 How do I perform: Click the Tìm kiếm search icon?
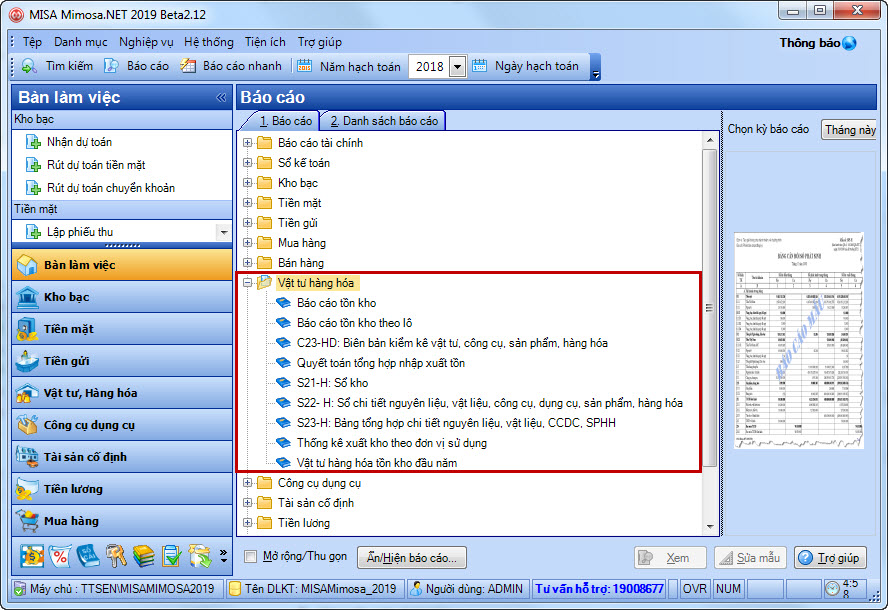29,66
